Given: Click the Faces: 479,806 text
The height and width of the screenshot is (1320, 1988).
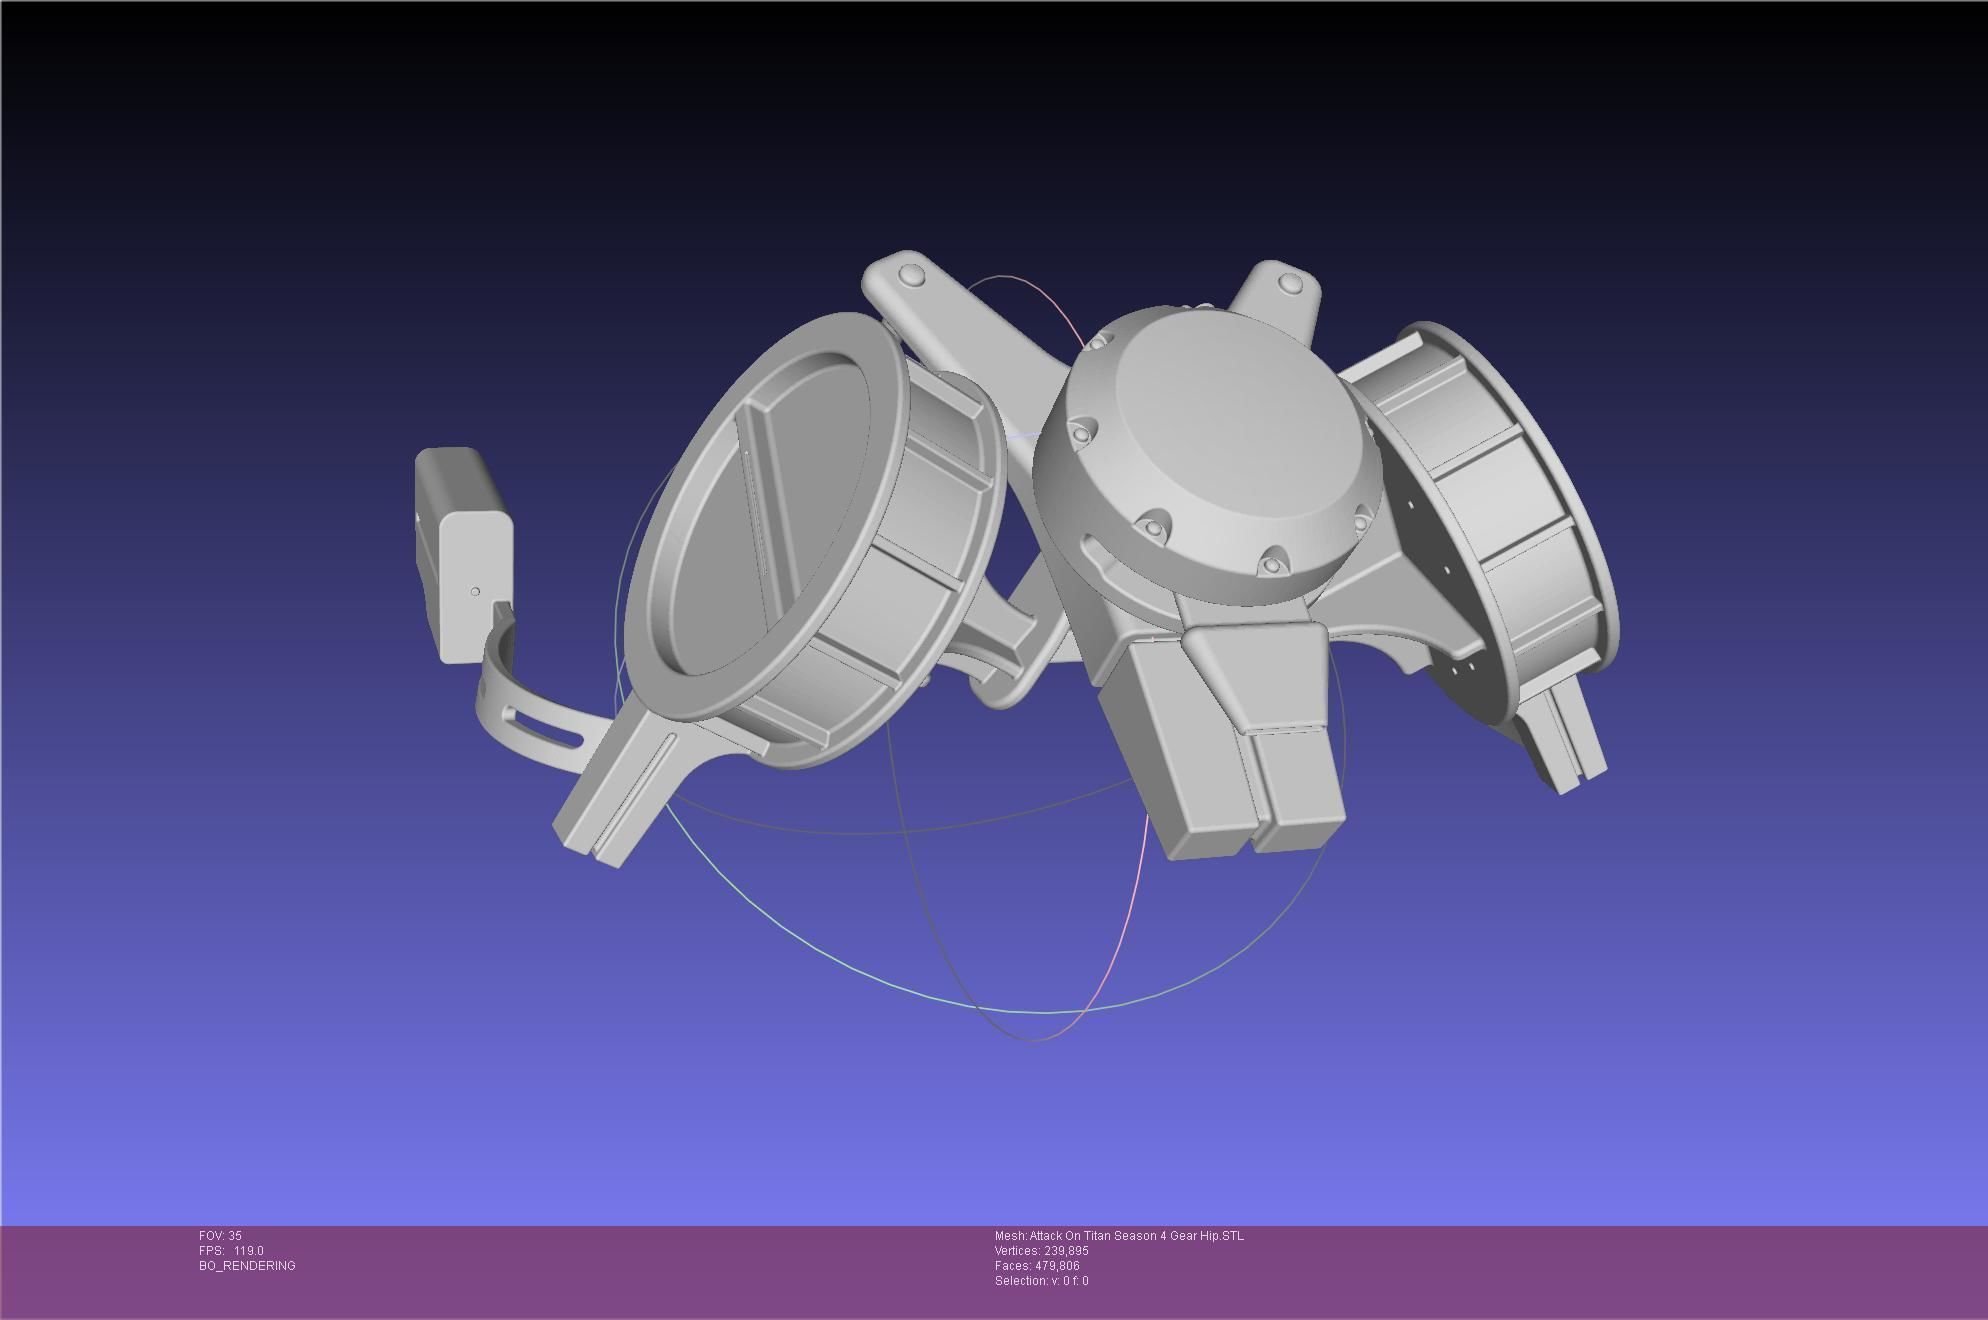Looking at the screenshot, I should coord(1037,1266).
